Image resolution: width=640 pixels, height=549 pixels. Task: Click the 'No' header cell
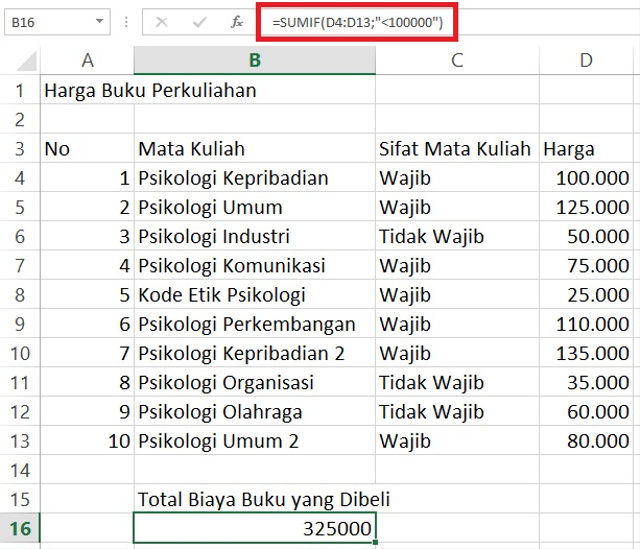(x=87, y=149)
